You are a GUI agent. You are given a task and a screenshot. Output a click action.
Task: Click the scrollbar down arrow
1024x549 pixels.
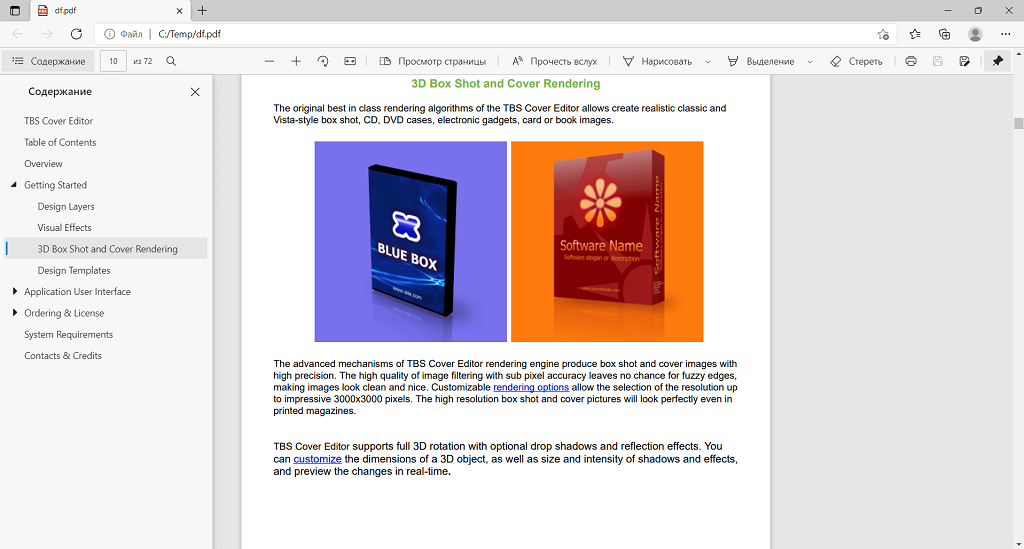pyautogui.click(x=1018, y=544)
